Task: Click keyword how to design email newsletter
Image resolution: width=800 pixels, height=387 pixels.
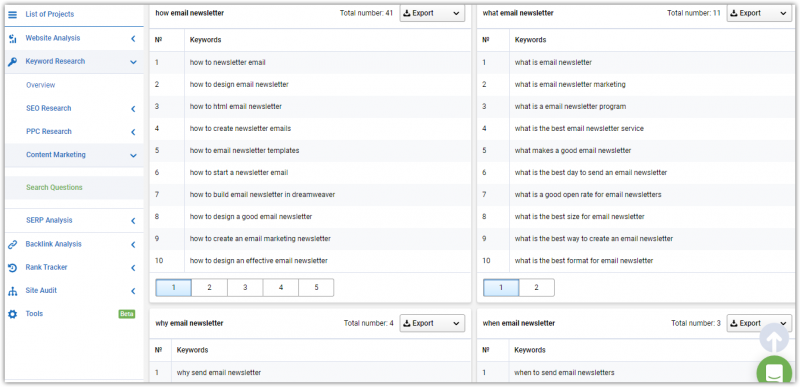Action: (239, 85)
